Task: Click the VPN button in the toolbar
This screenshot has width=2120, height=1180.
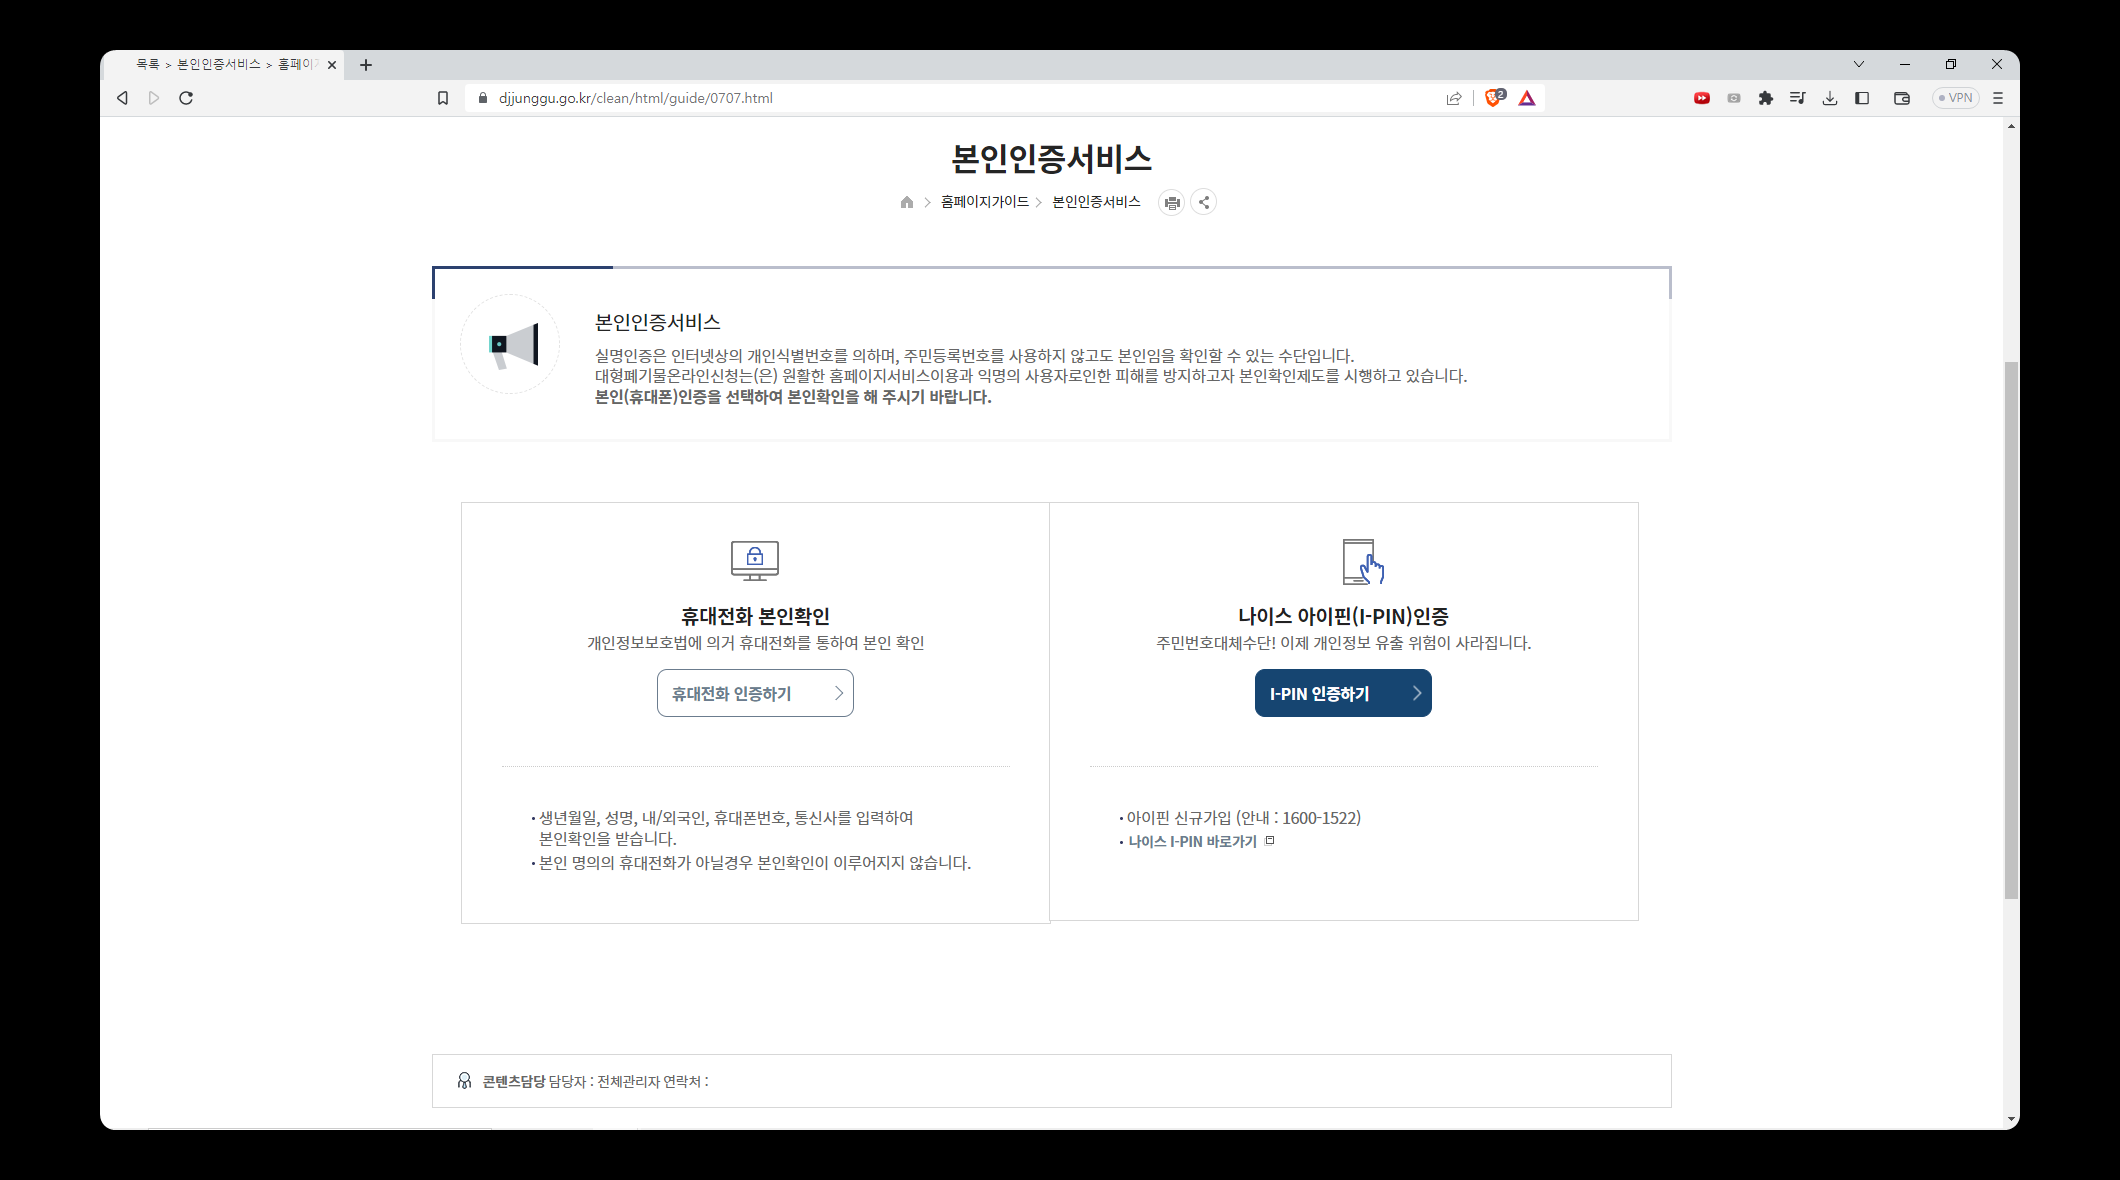Action: coord(1956,98)
